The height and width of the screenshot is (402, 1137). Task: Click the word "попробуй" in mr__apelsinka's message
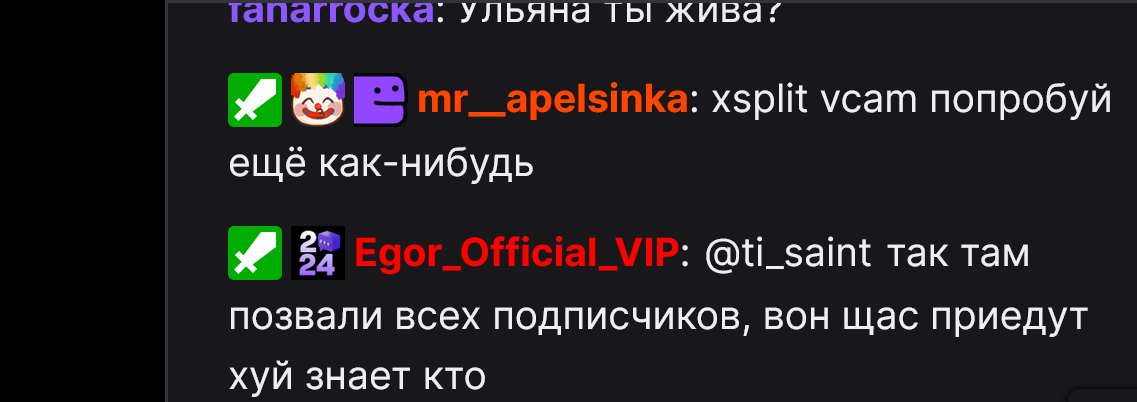[x=1020, y=102]
